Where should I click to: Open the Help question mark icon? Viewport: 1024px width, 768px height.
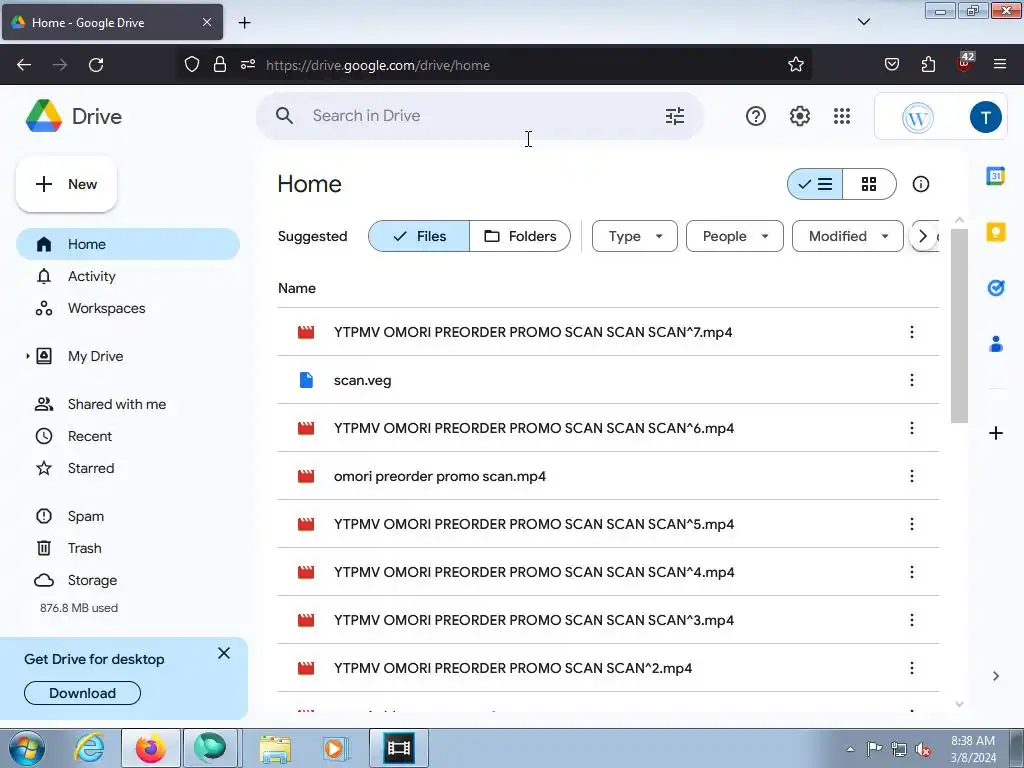pyautogui.click(x=756, y=116)
